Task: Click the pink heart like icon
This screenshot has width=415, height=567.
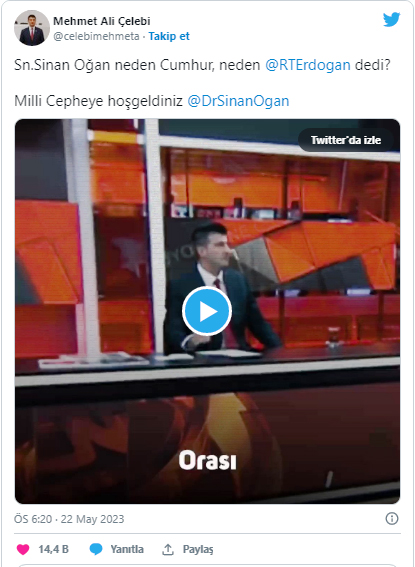Action: (x=23, y=549)
